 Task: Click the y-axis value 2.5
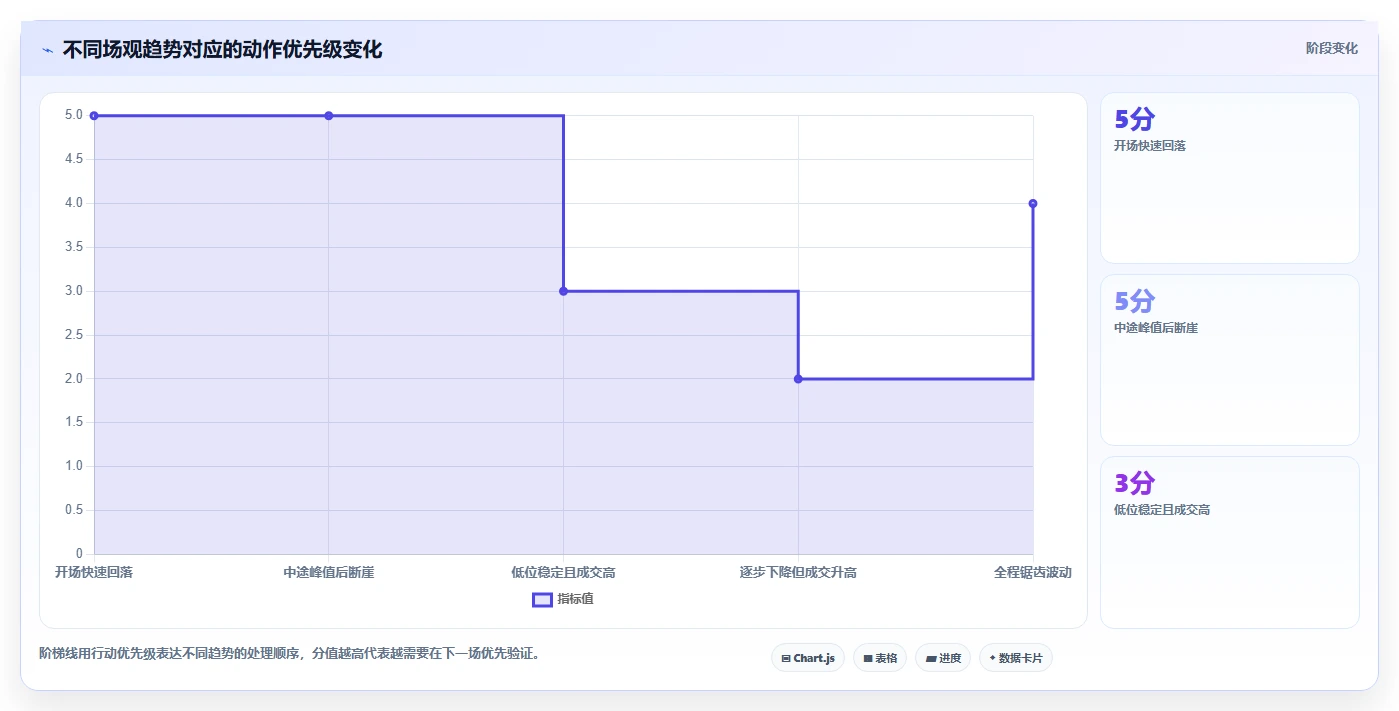point(74,335)
